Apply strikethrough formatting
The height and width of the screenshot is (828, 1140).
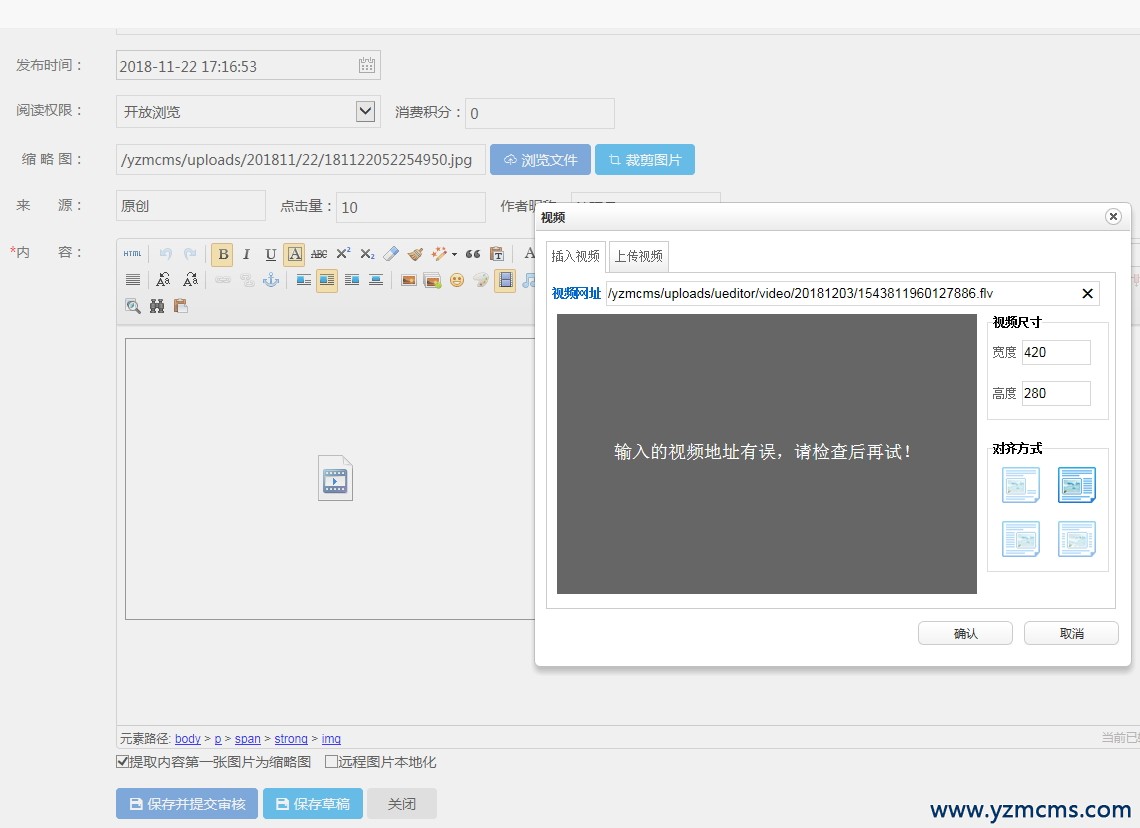318,254
